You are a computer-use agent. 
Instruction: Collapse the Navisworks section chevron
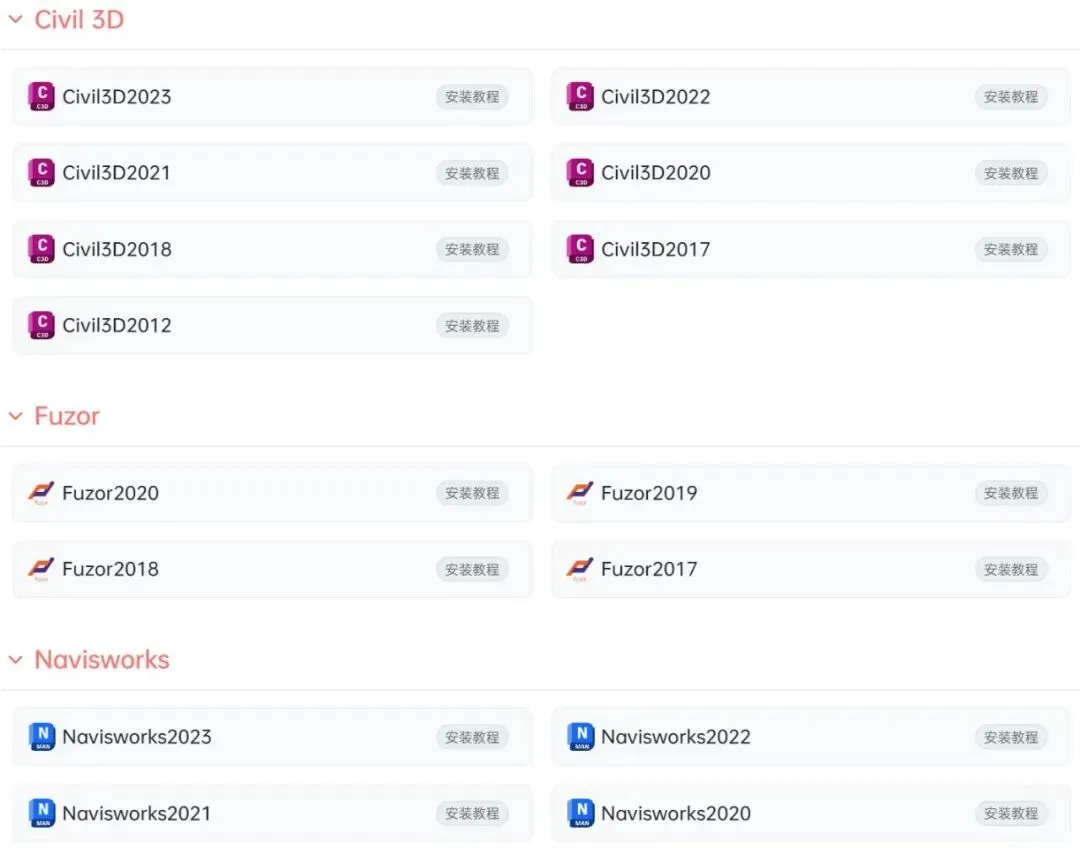15,660
